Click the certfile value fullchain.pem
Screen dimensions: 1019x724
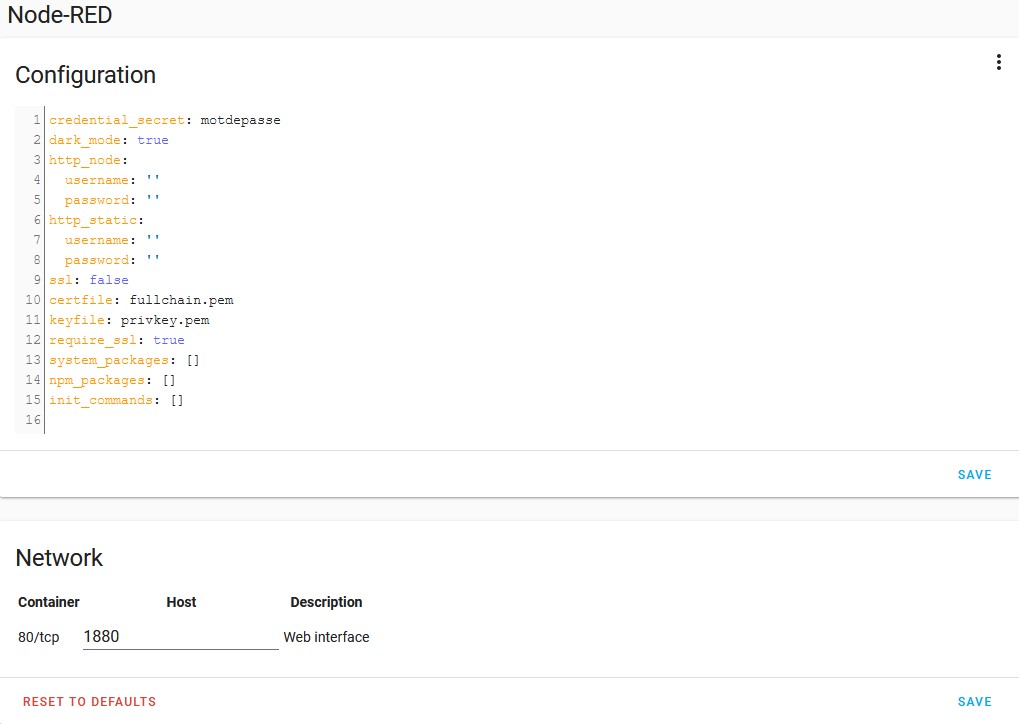(181, 300)
